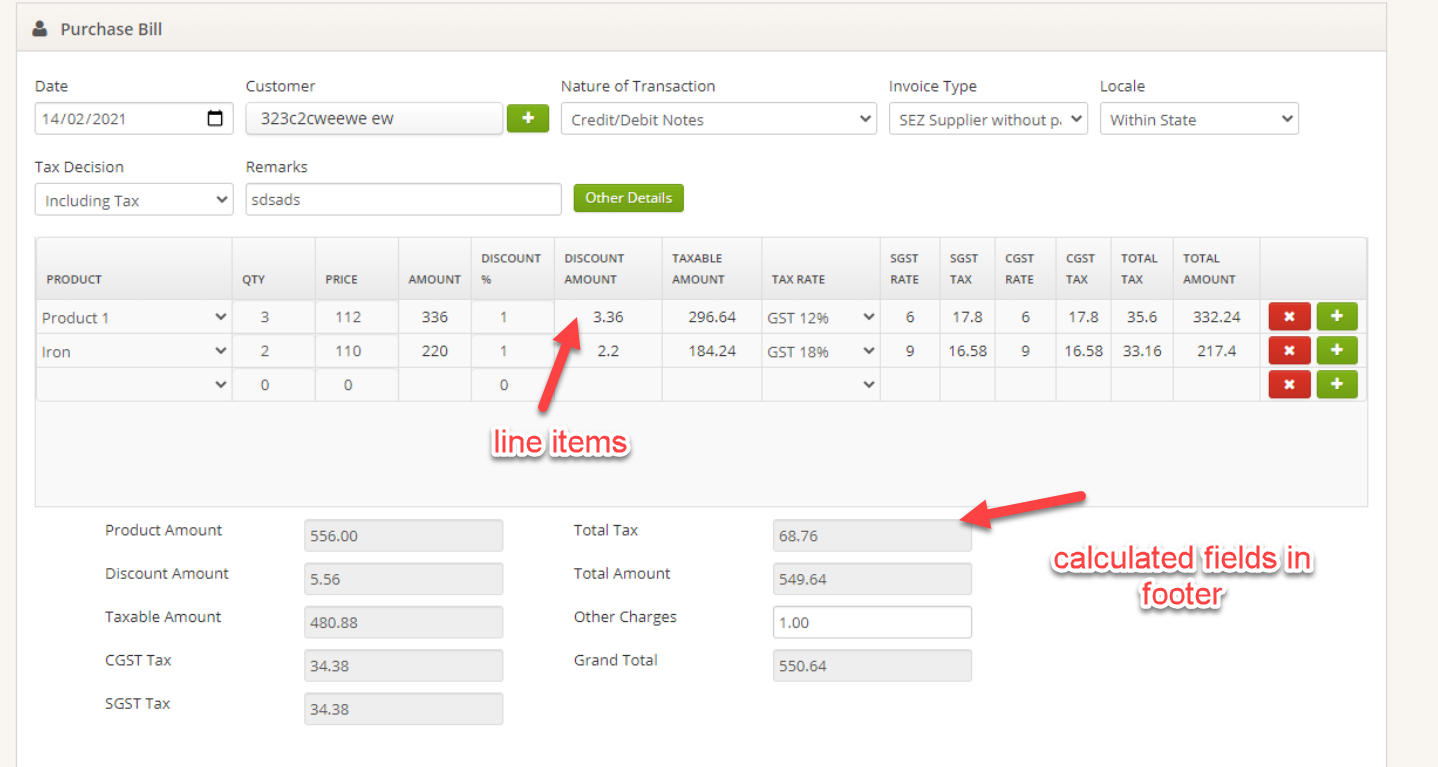Edit the Other Charges amount field
This screenshot has height=767, width=1438.
871,622
